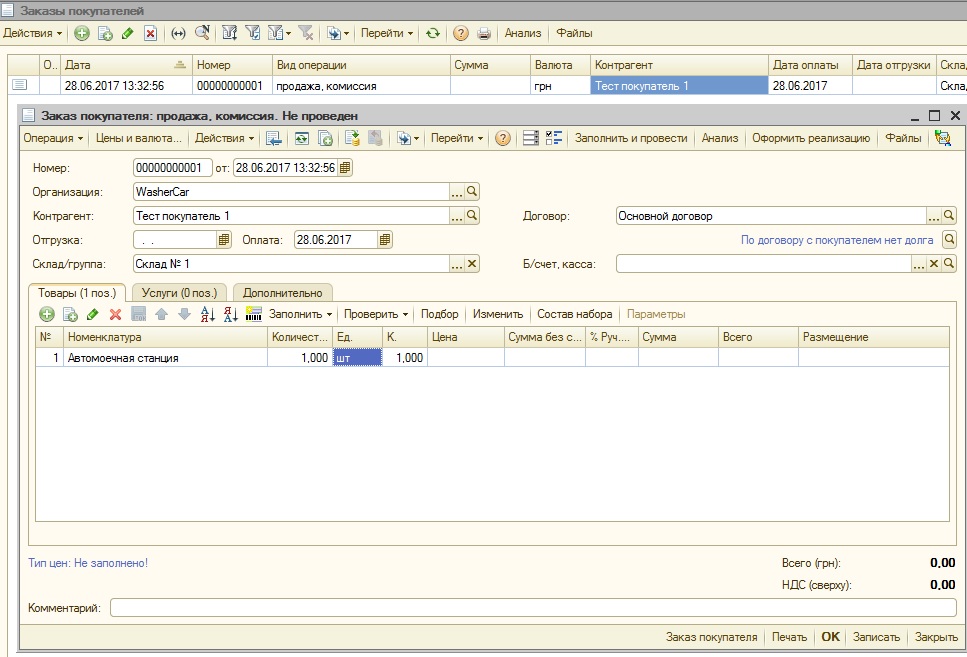Image resolution: width=967 pixels, height=657 pixels.
Task: Open the calendar picker beside the Оплата date
Action: pyautogui.click(x=385, y=239)
